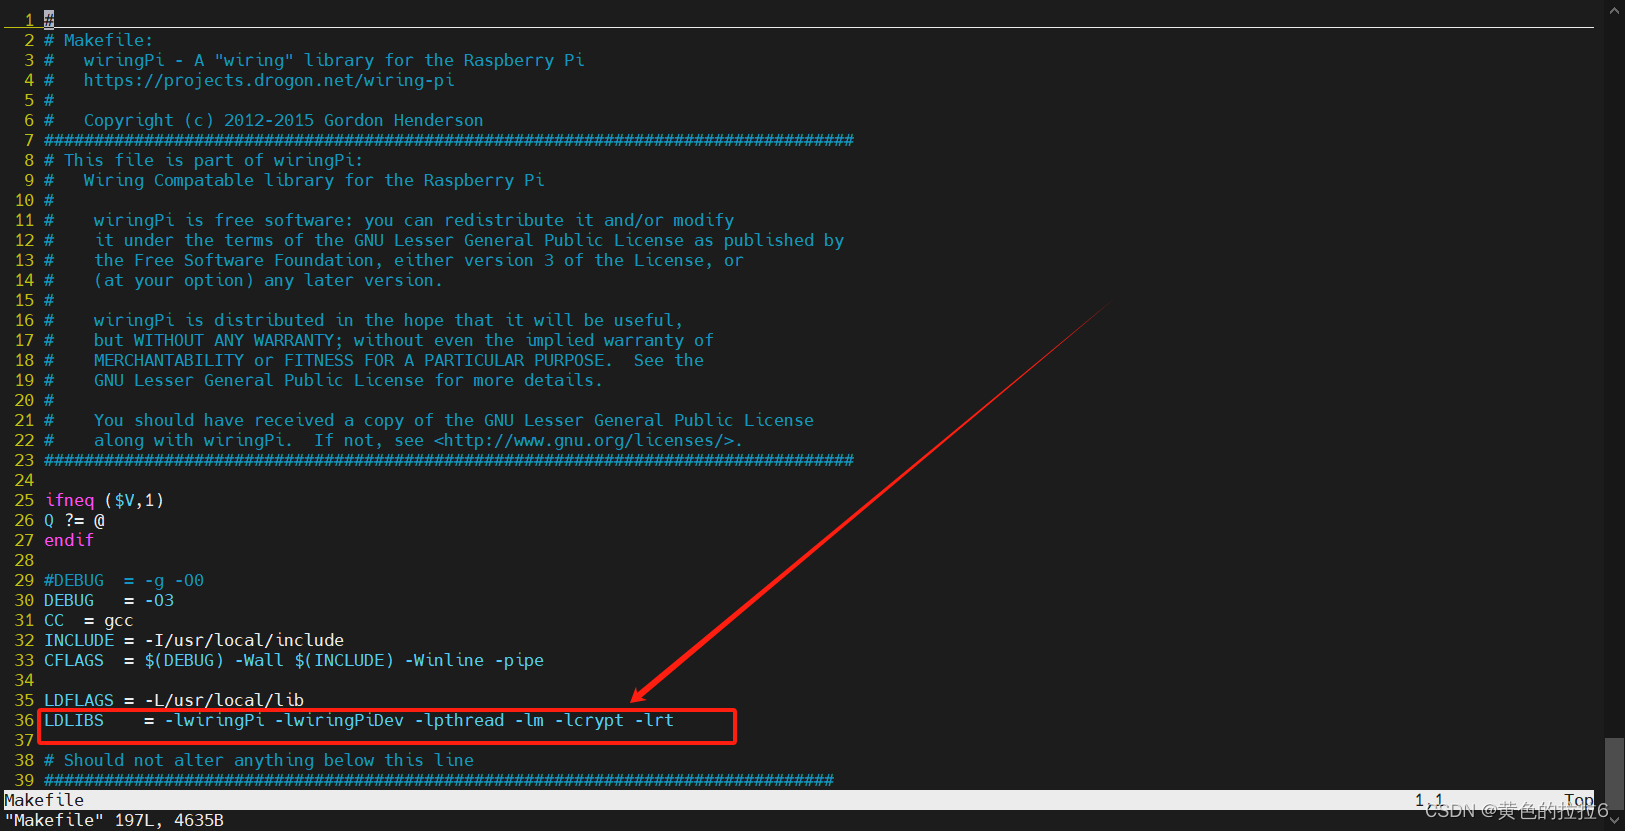The height and width of the screenshot is (831, 1625).
Task: Click the 'LDFLAGS = -L/usr/local/lib' line
Action: tap(174, 700)
